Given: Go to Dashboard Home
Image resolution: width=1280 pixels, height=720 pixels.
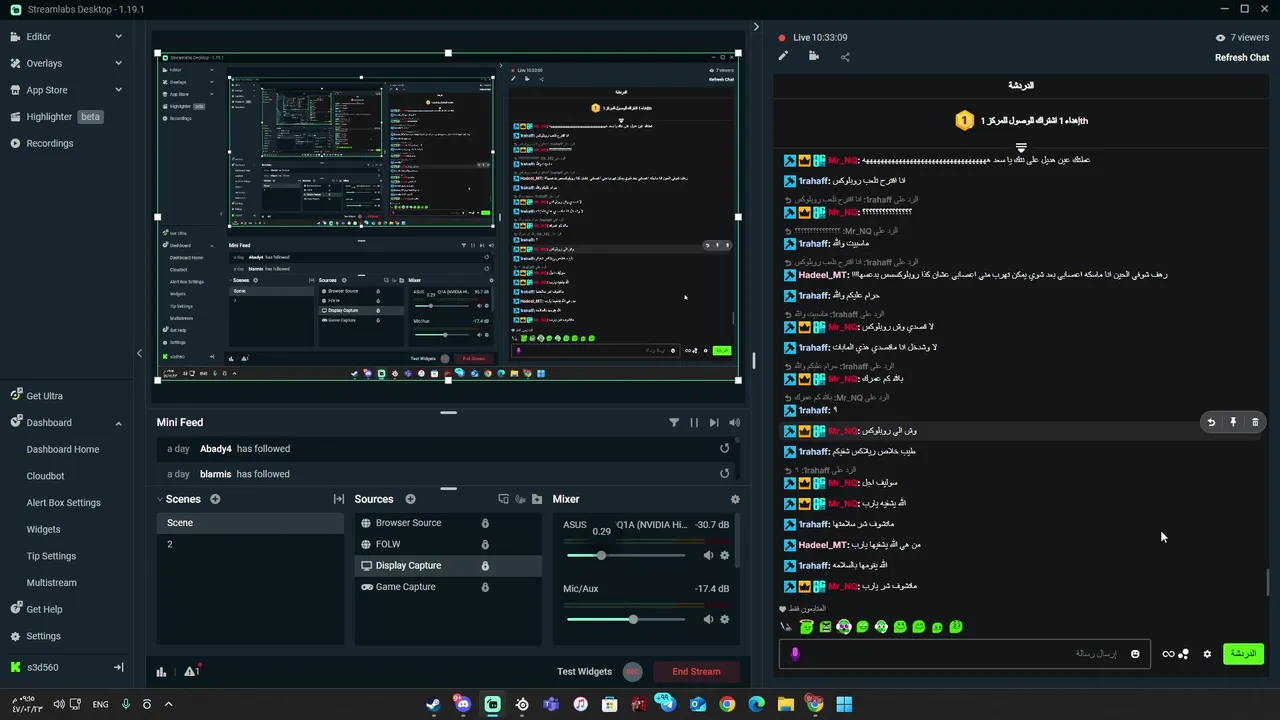Looking at the screenshot, I should [63, 449].
